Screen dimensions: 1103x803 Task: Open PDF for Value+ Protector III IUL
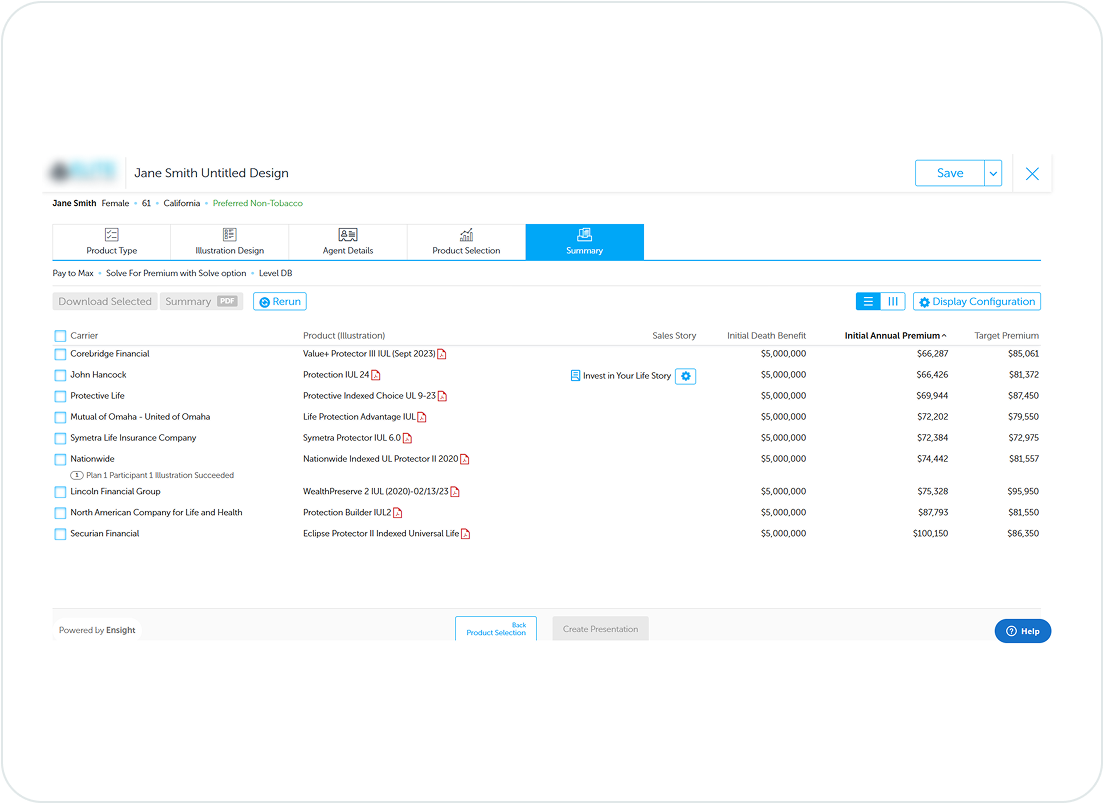coord(442,354)
